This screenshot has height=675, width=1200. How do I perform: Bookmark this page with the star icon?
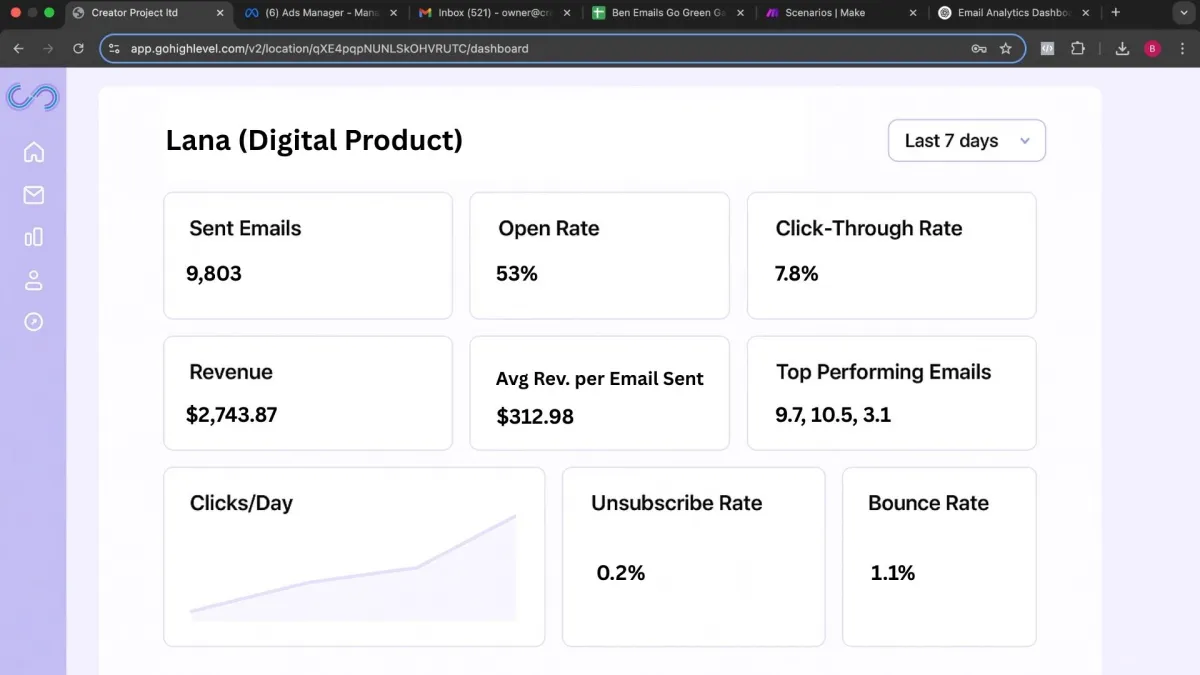[1006, 48]
